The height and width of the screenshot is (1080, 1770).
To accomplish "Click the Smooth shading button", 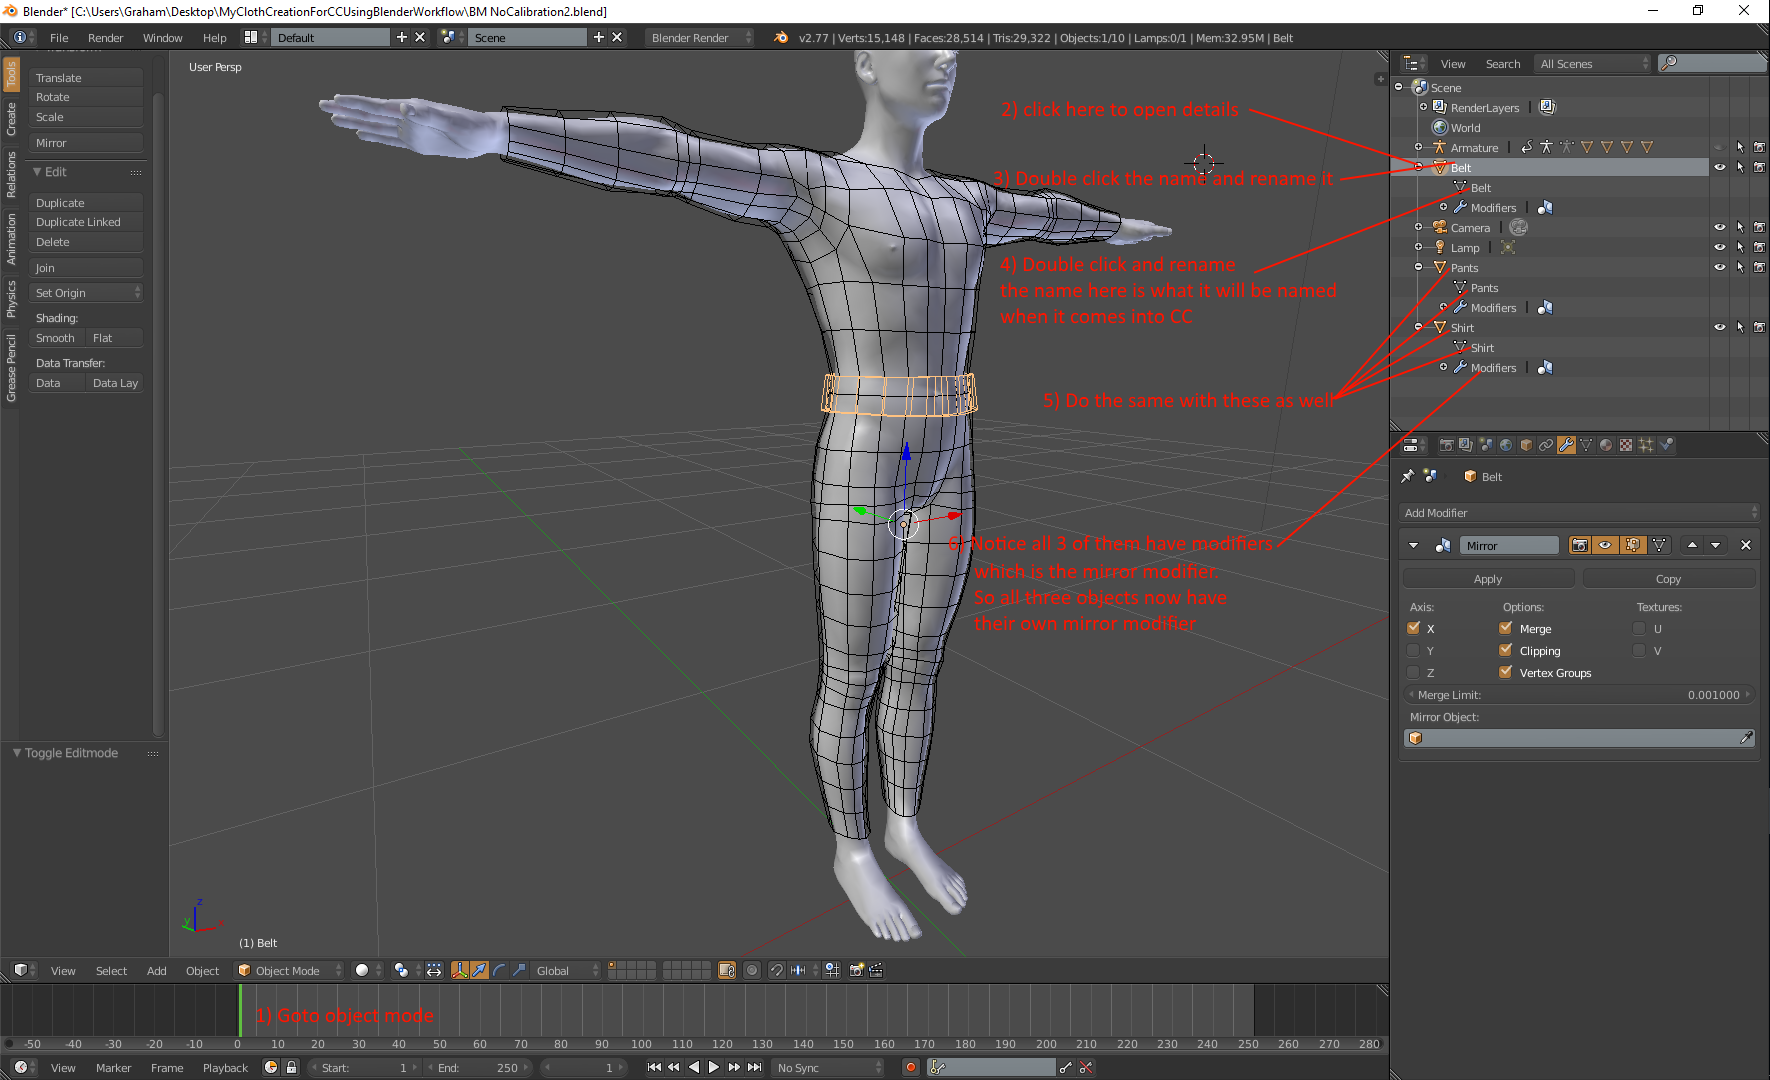I will (x=57, y=338).
